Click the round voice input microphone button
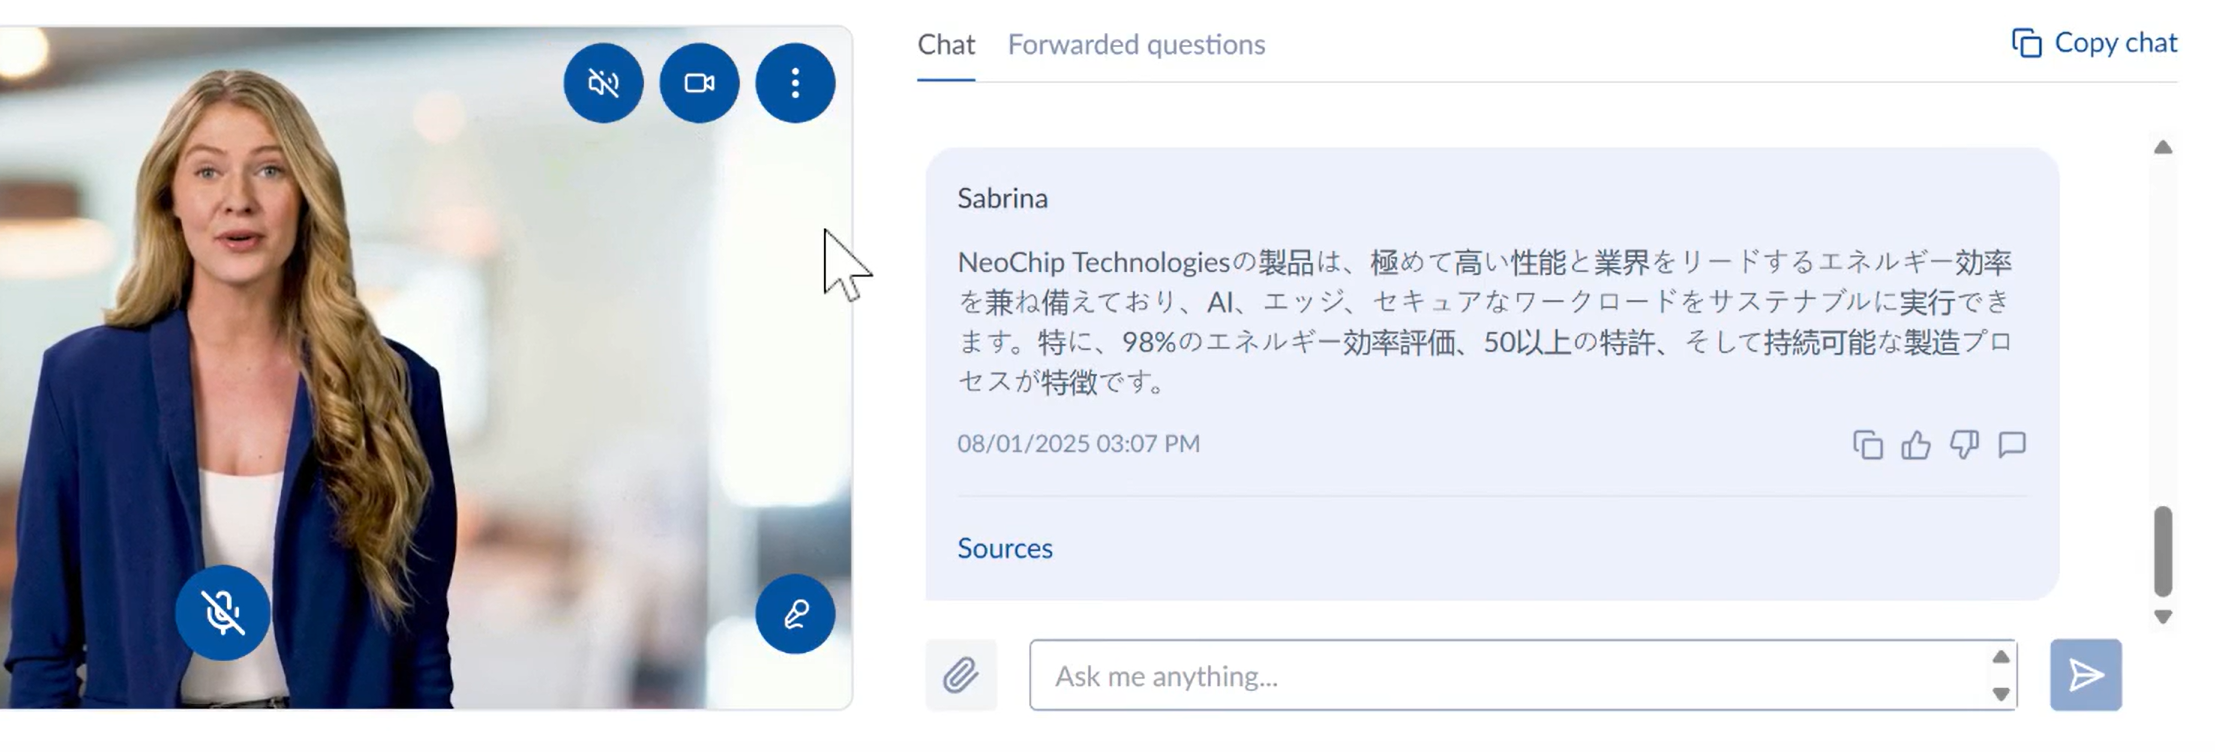This screenshot has height=752, width=2215. coord(795,613)
